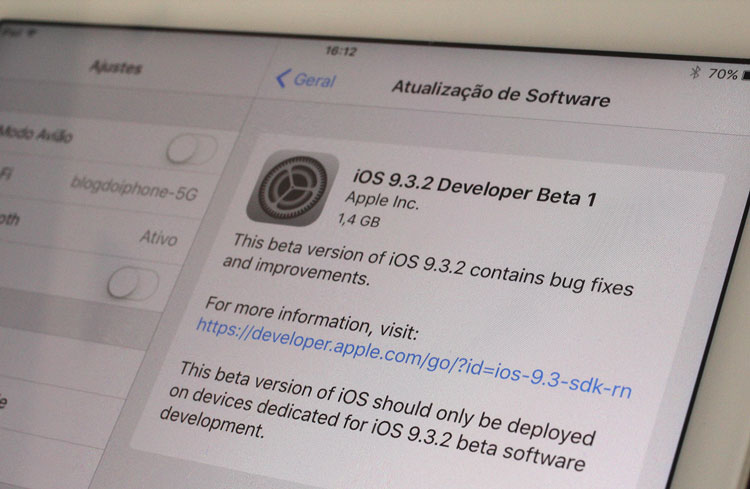Click the 1,4 GB download size text
The height and width of the screenshot is (489, 750).
click(359, 220)
